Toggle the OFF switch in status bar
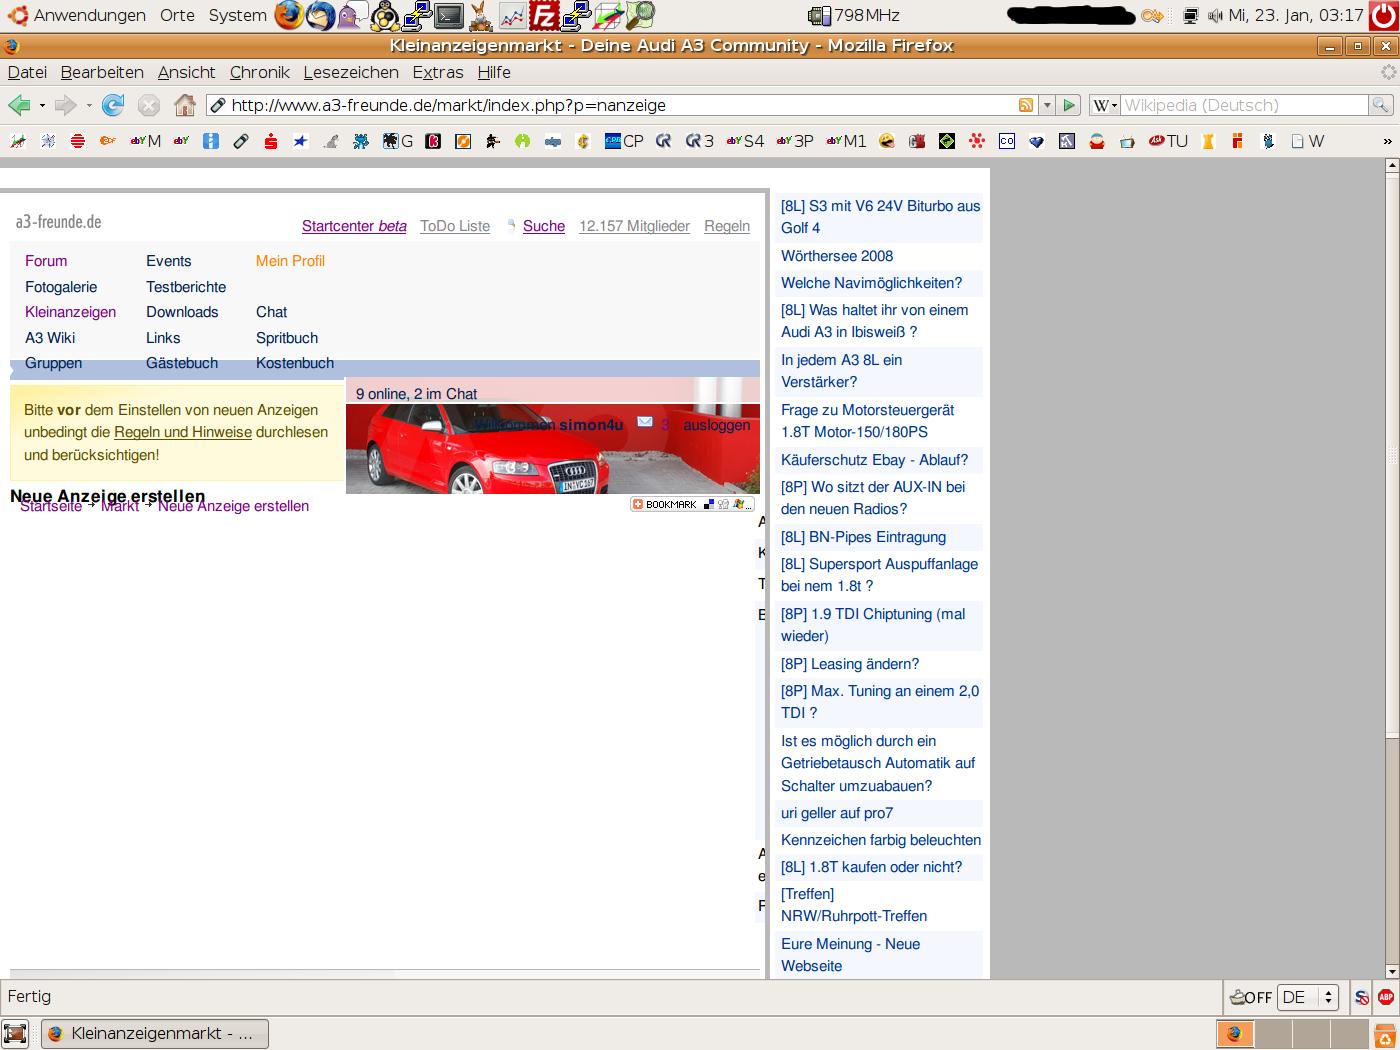 pyautogui.click(x=1250, y=997)
